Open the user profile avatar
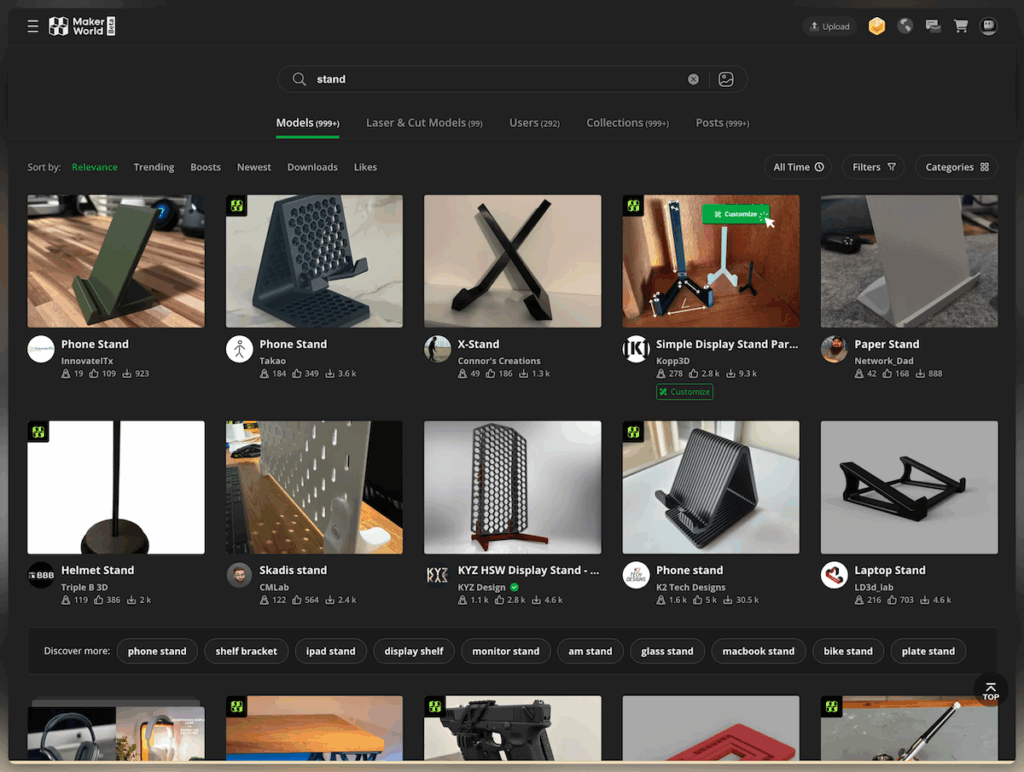 point(989,27)
